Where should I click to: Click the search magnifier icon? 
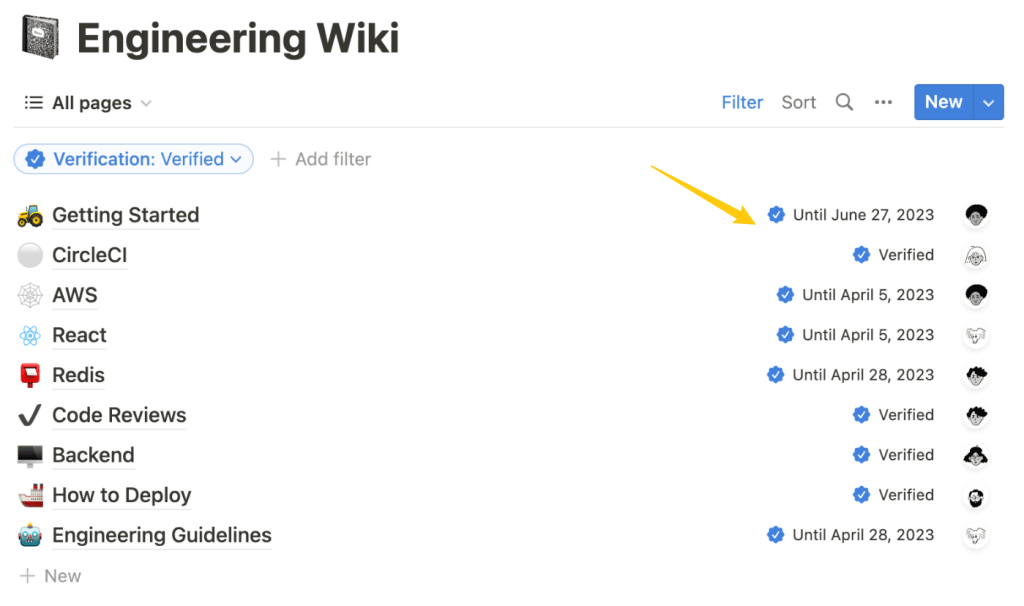[x=844, y=102]
